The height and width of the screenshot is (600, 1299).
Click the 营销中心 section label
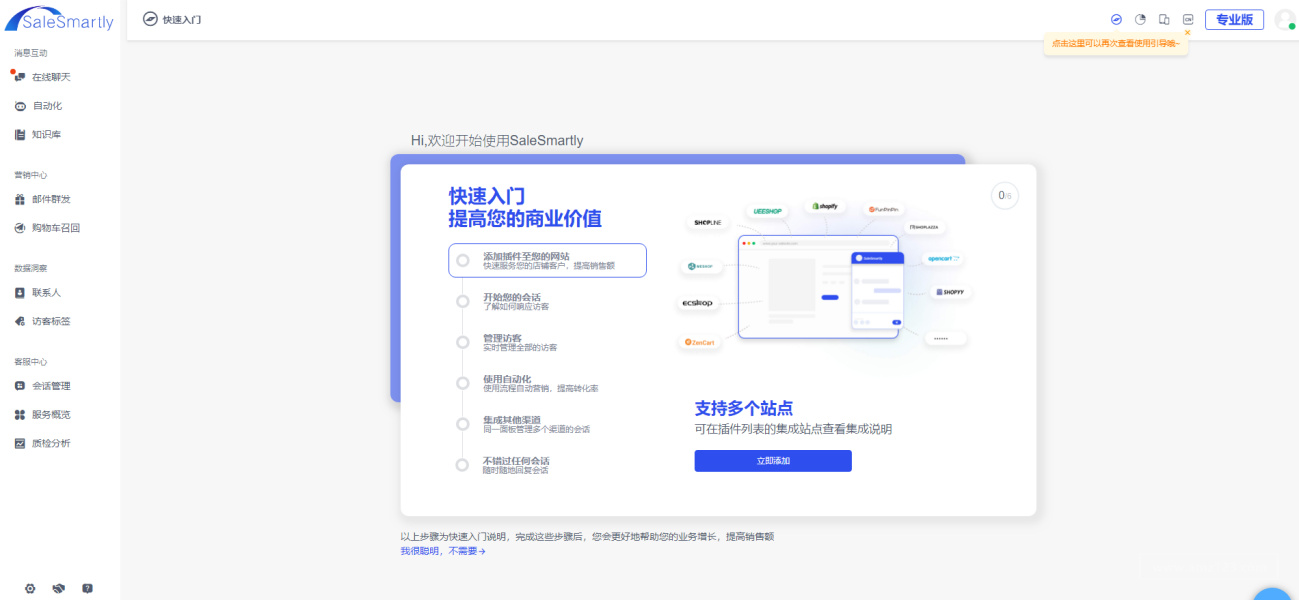tap(31, 175)
